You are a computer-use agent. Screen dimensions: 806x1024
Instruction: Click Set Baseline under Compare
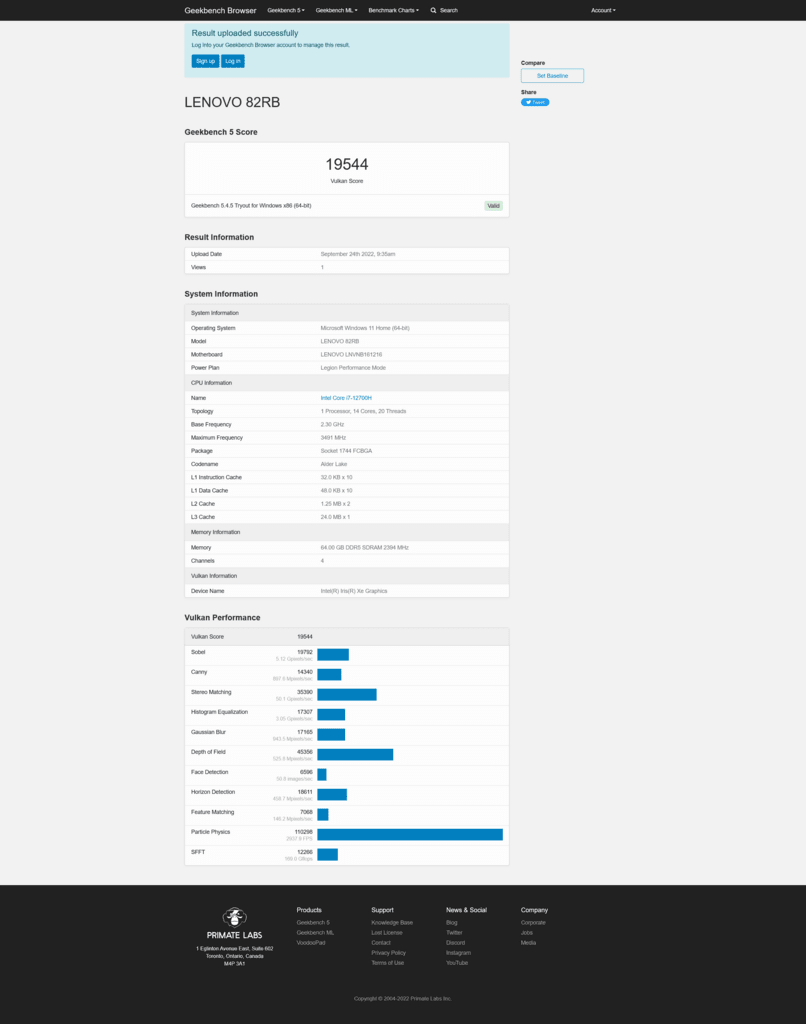[553, 76]
